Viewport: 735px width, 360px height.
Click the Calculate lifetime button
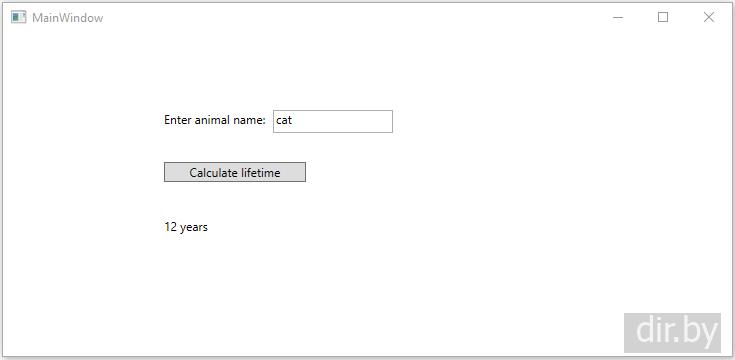tap(235, 172)
